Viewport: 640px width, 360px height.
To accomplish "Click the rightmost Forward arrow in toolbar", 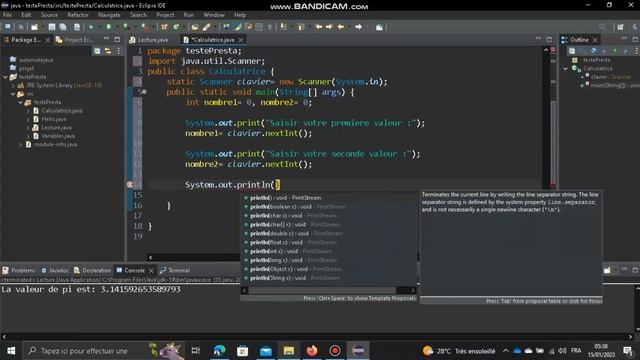I will tap(358, 27).
